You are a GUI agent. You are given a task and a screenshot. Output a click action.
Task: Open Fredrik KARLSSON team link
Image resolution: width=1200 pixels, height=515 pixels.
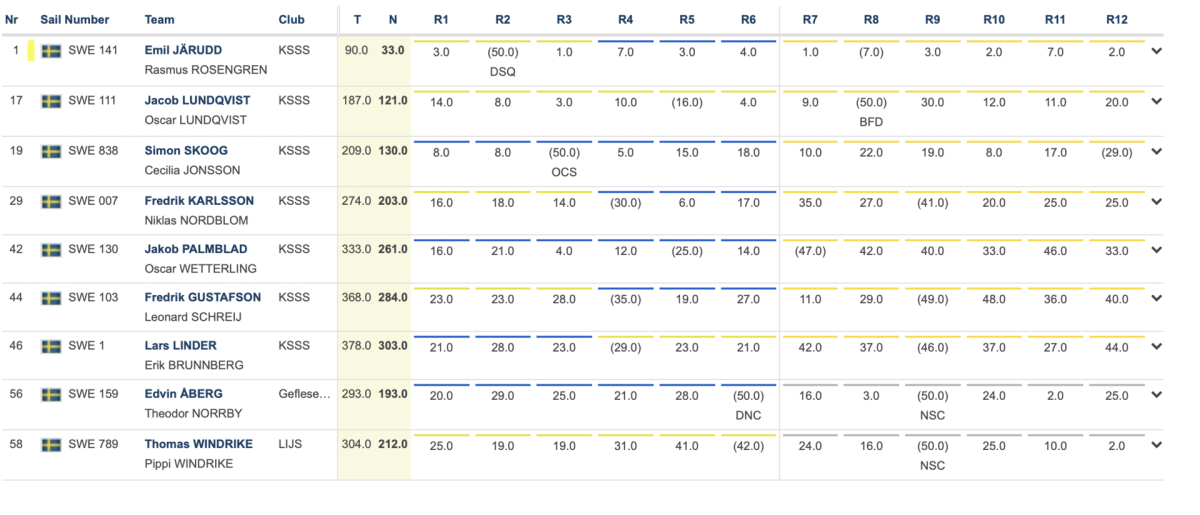tap(199, 201)
